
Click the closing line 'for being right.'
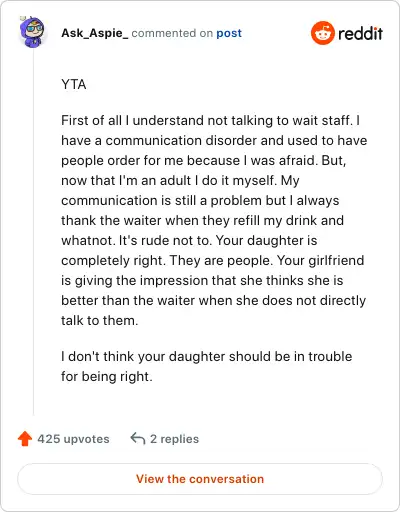[107, 377]
